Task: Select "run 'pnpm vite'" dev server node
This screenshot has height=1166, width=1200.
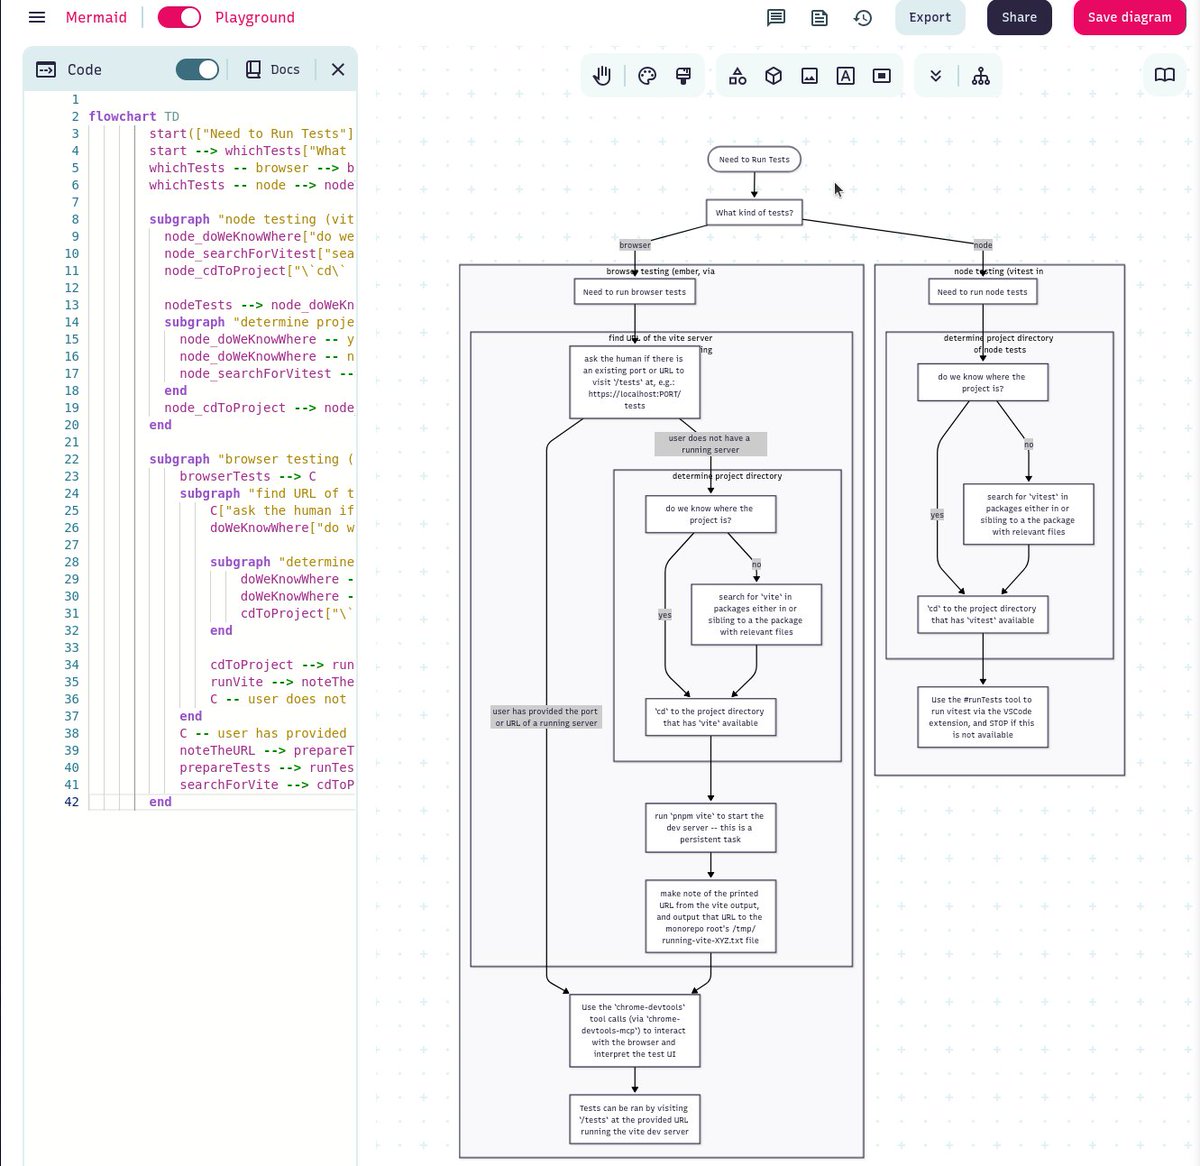Action: 711,827
